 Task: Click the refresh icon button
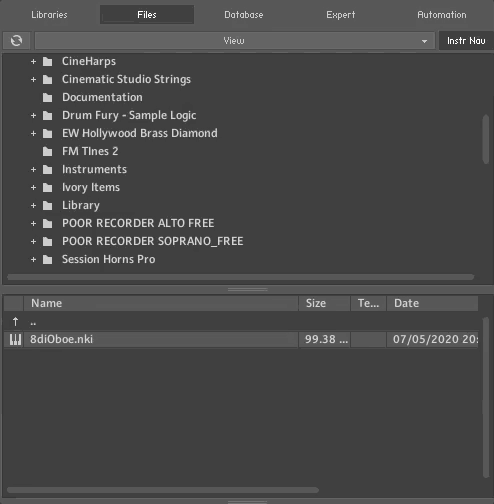[x=16, y=41]
